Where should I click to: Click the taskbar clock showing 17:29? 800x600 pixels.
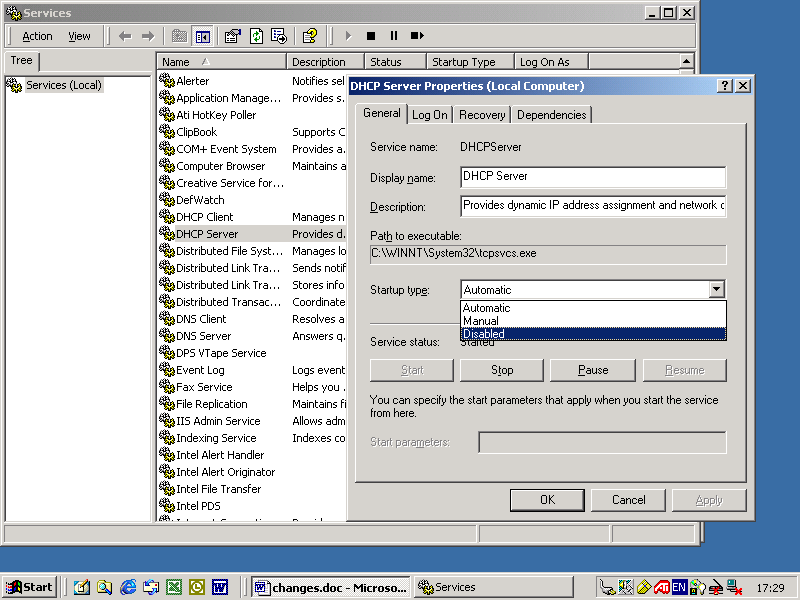click(x=770, y=588)
